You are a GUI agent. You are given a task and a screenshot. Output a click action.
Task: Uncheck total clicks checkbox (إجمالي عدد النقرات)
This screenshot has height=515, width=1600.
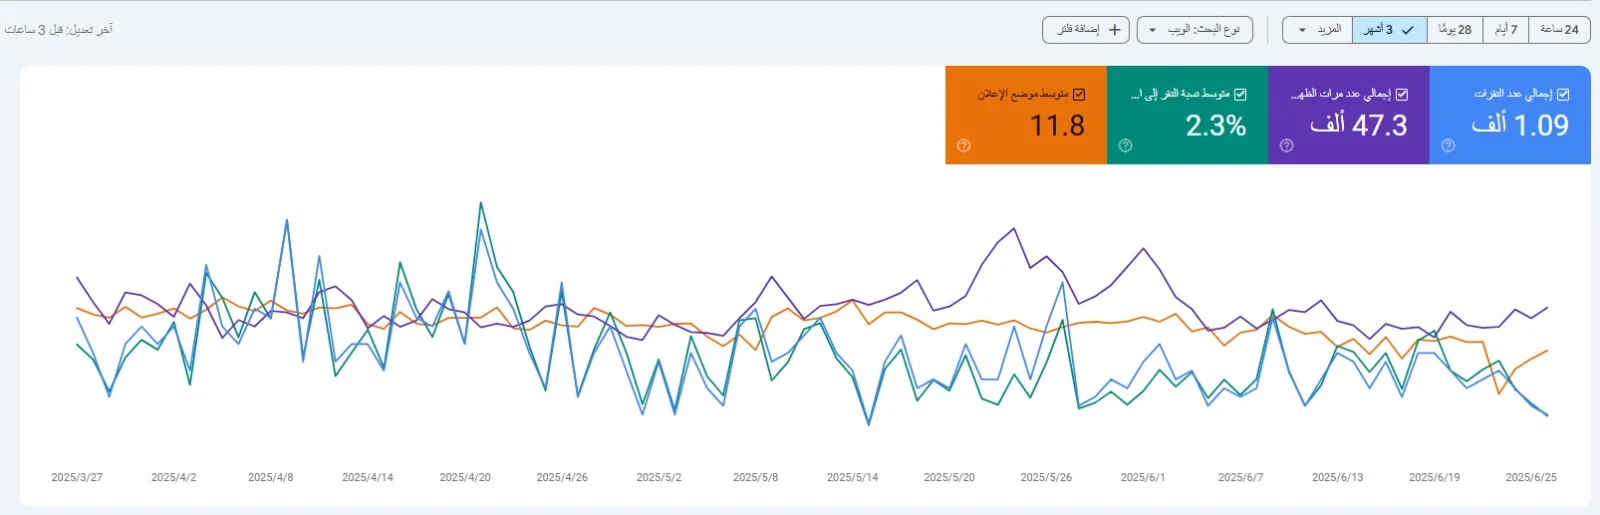pos(1563,94)
